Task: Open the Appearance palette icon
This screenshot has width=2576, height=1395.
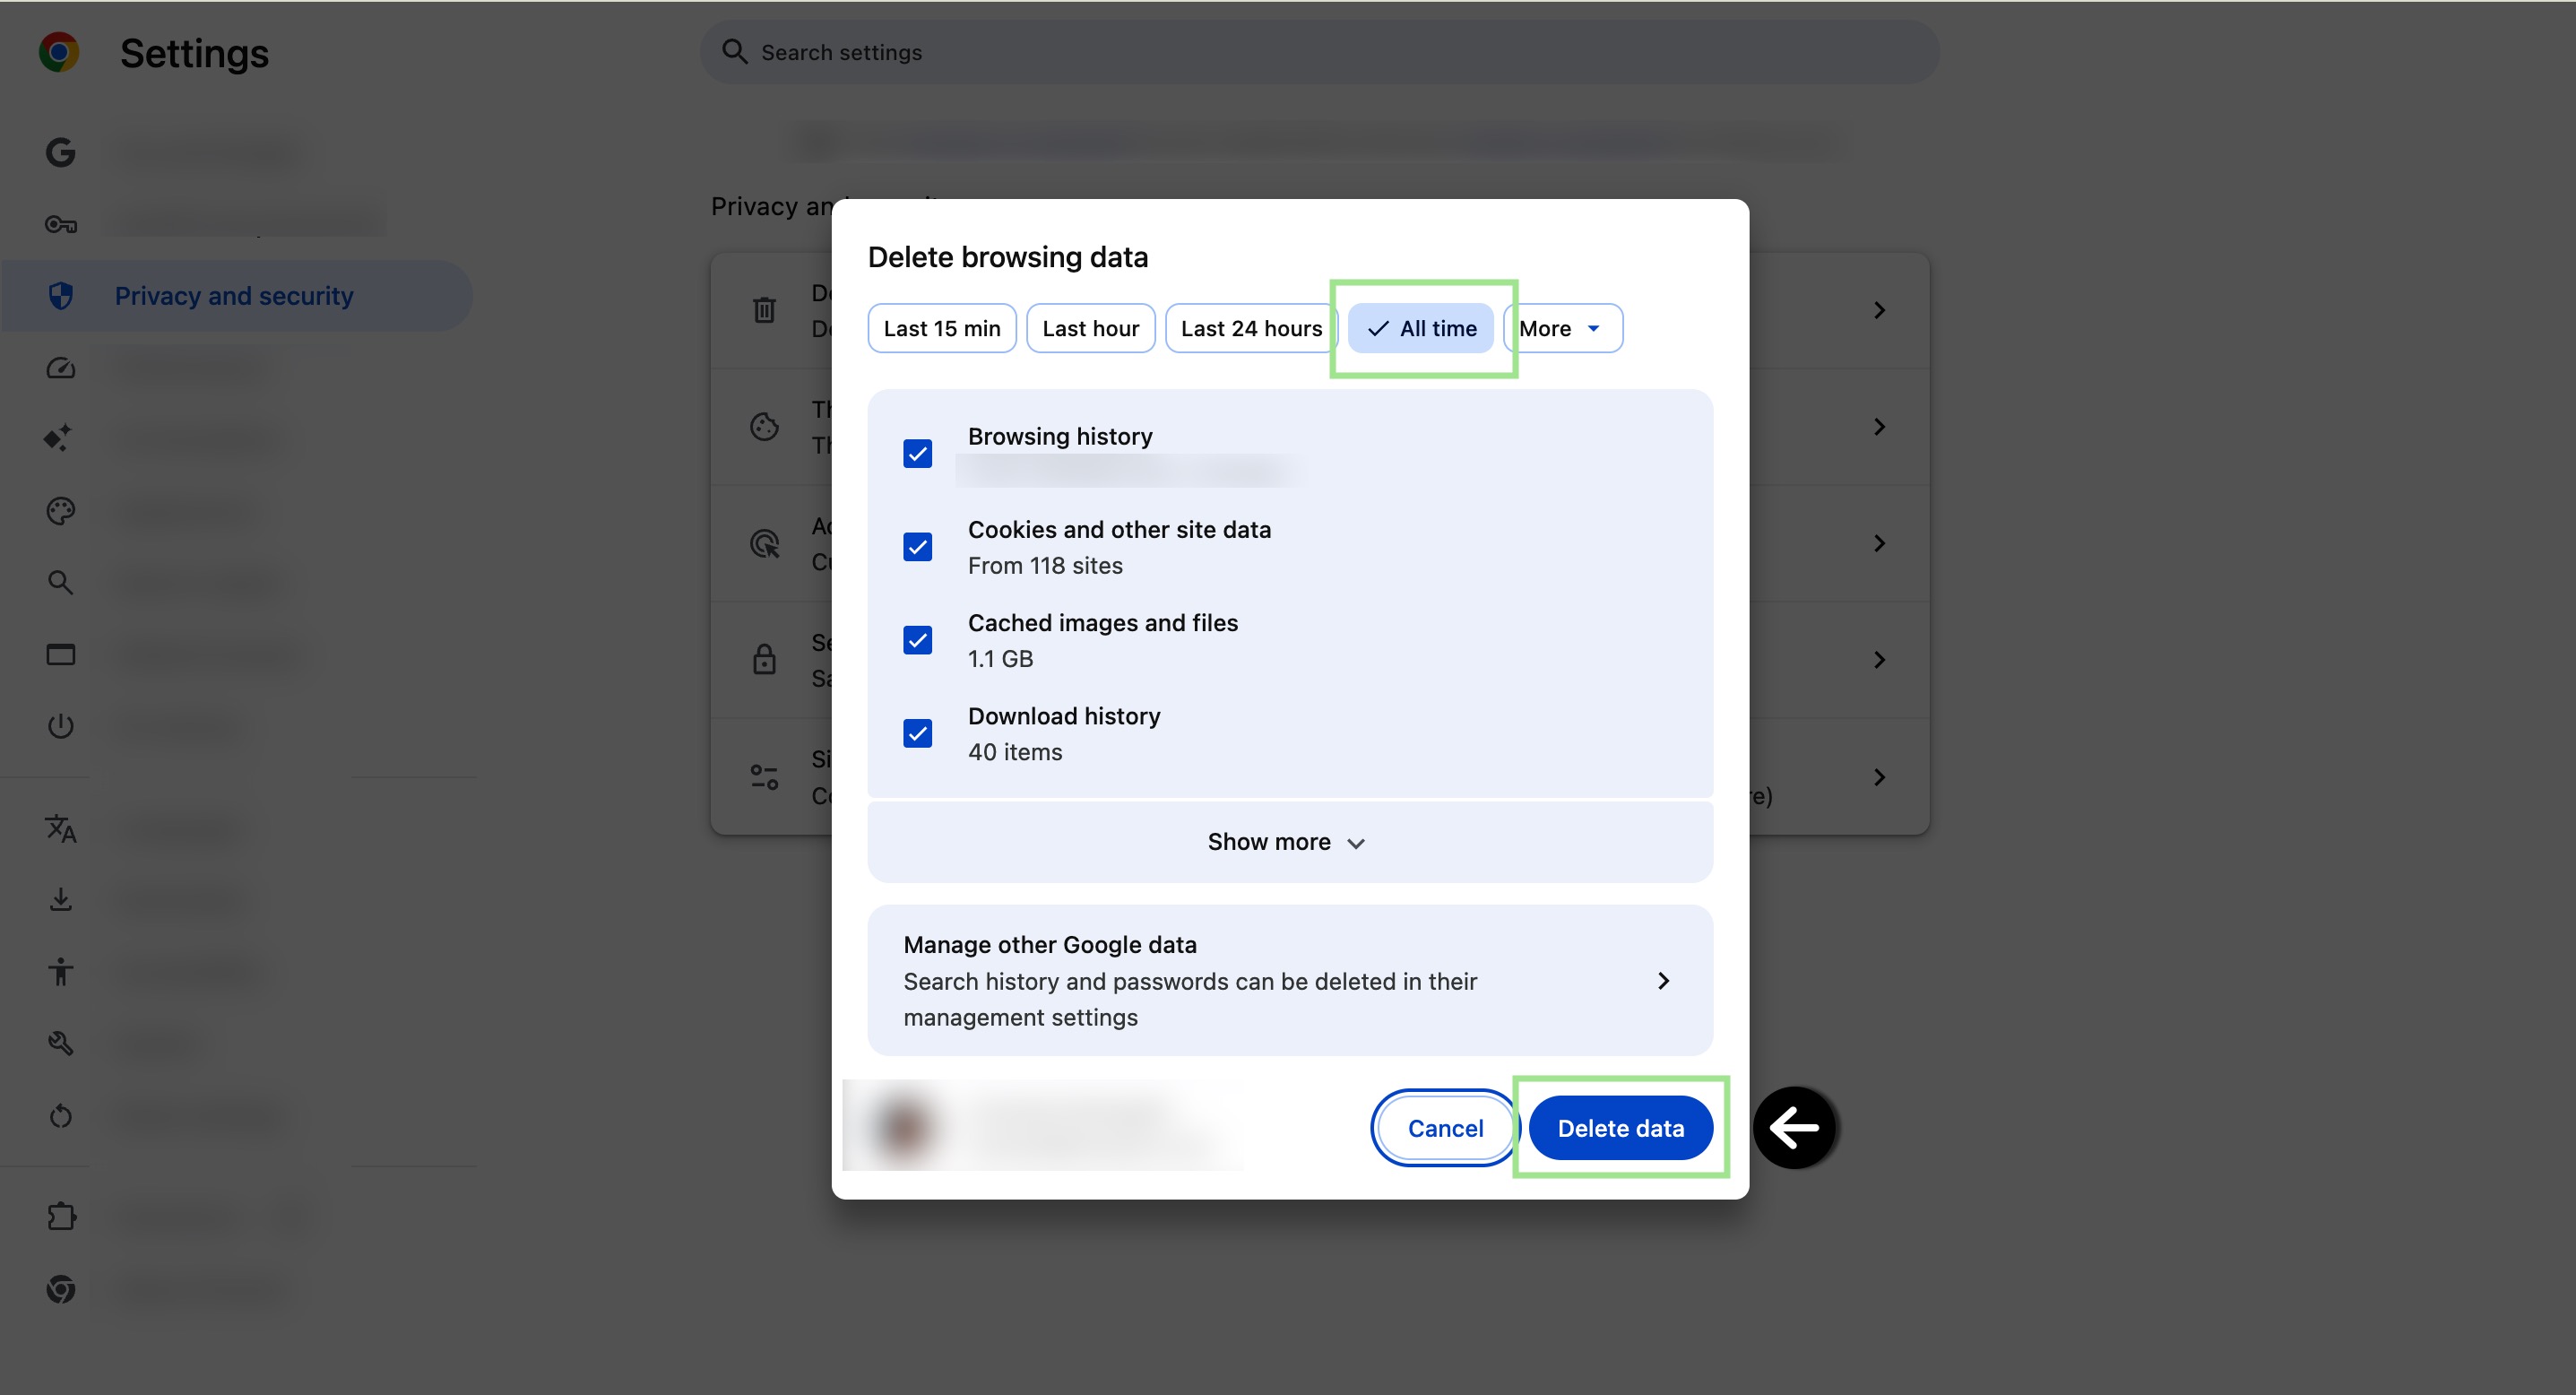Action: tap(60, 511)
